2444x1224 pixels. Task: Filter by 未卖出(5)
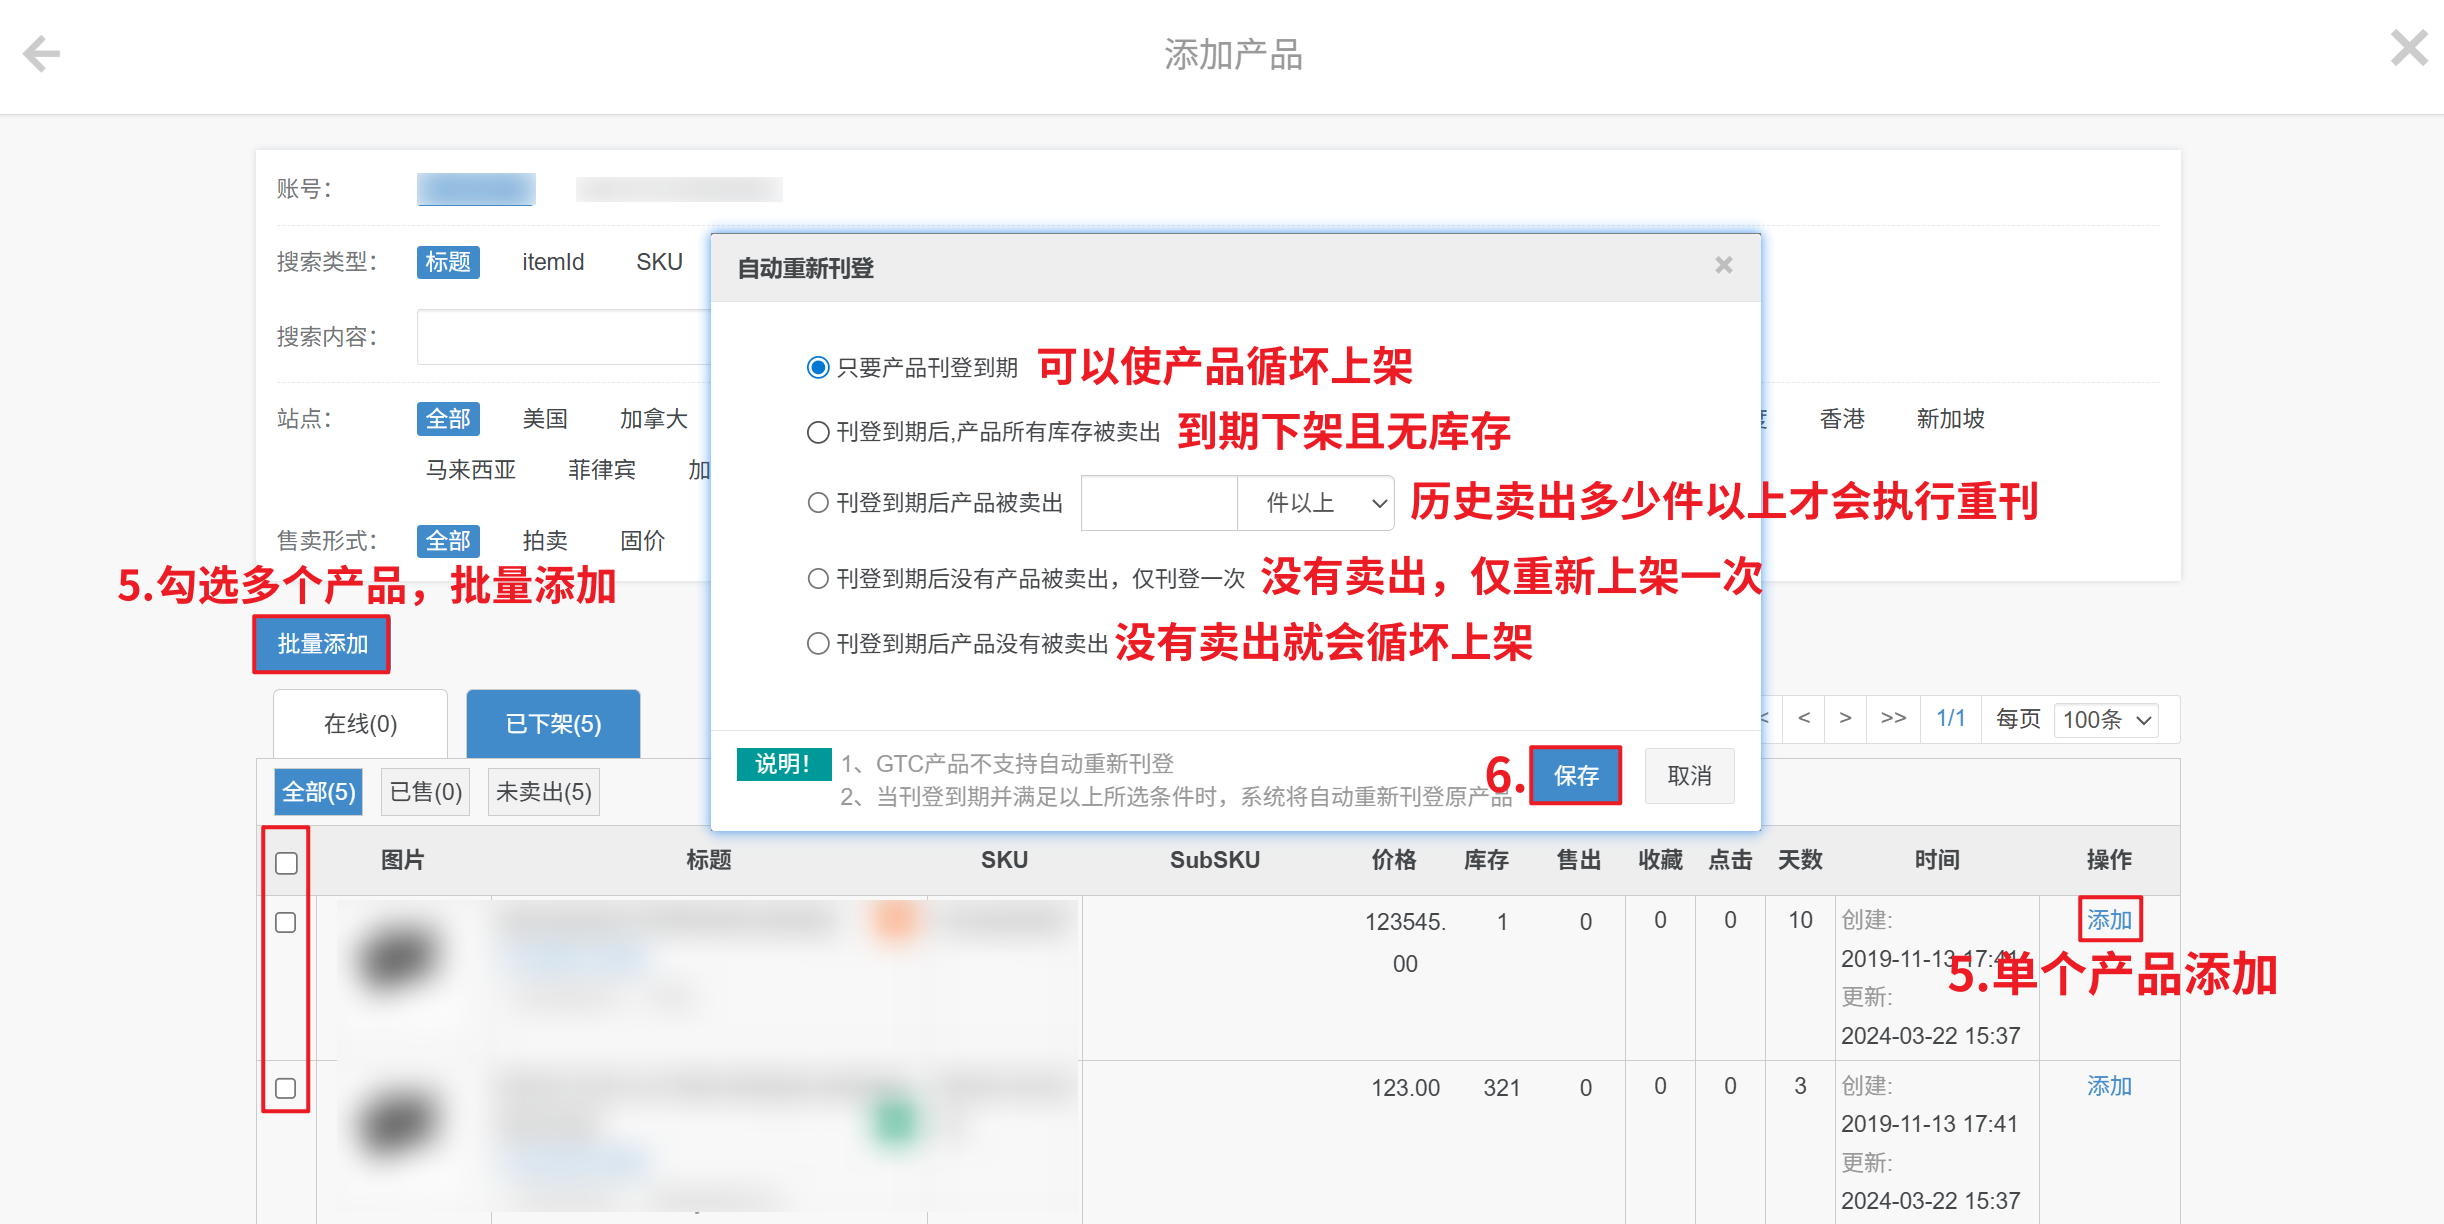[x=543, y=792]
